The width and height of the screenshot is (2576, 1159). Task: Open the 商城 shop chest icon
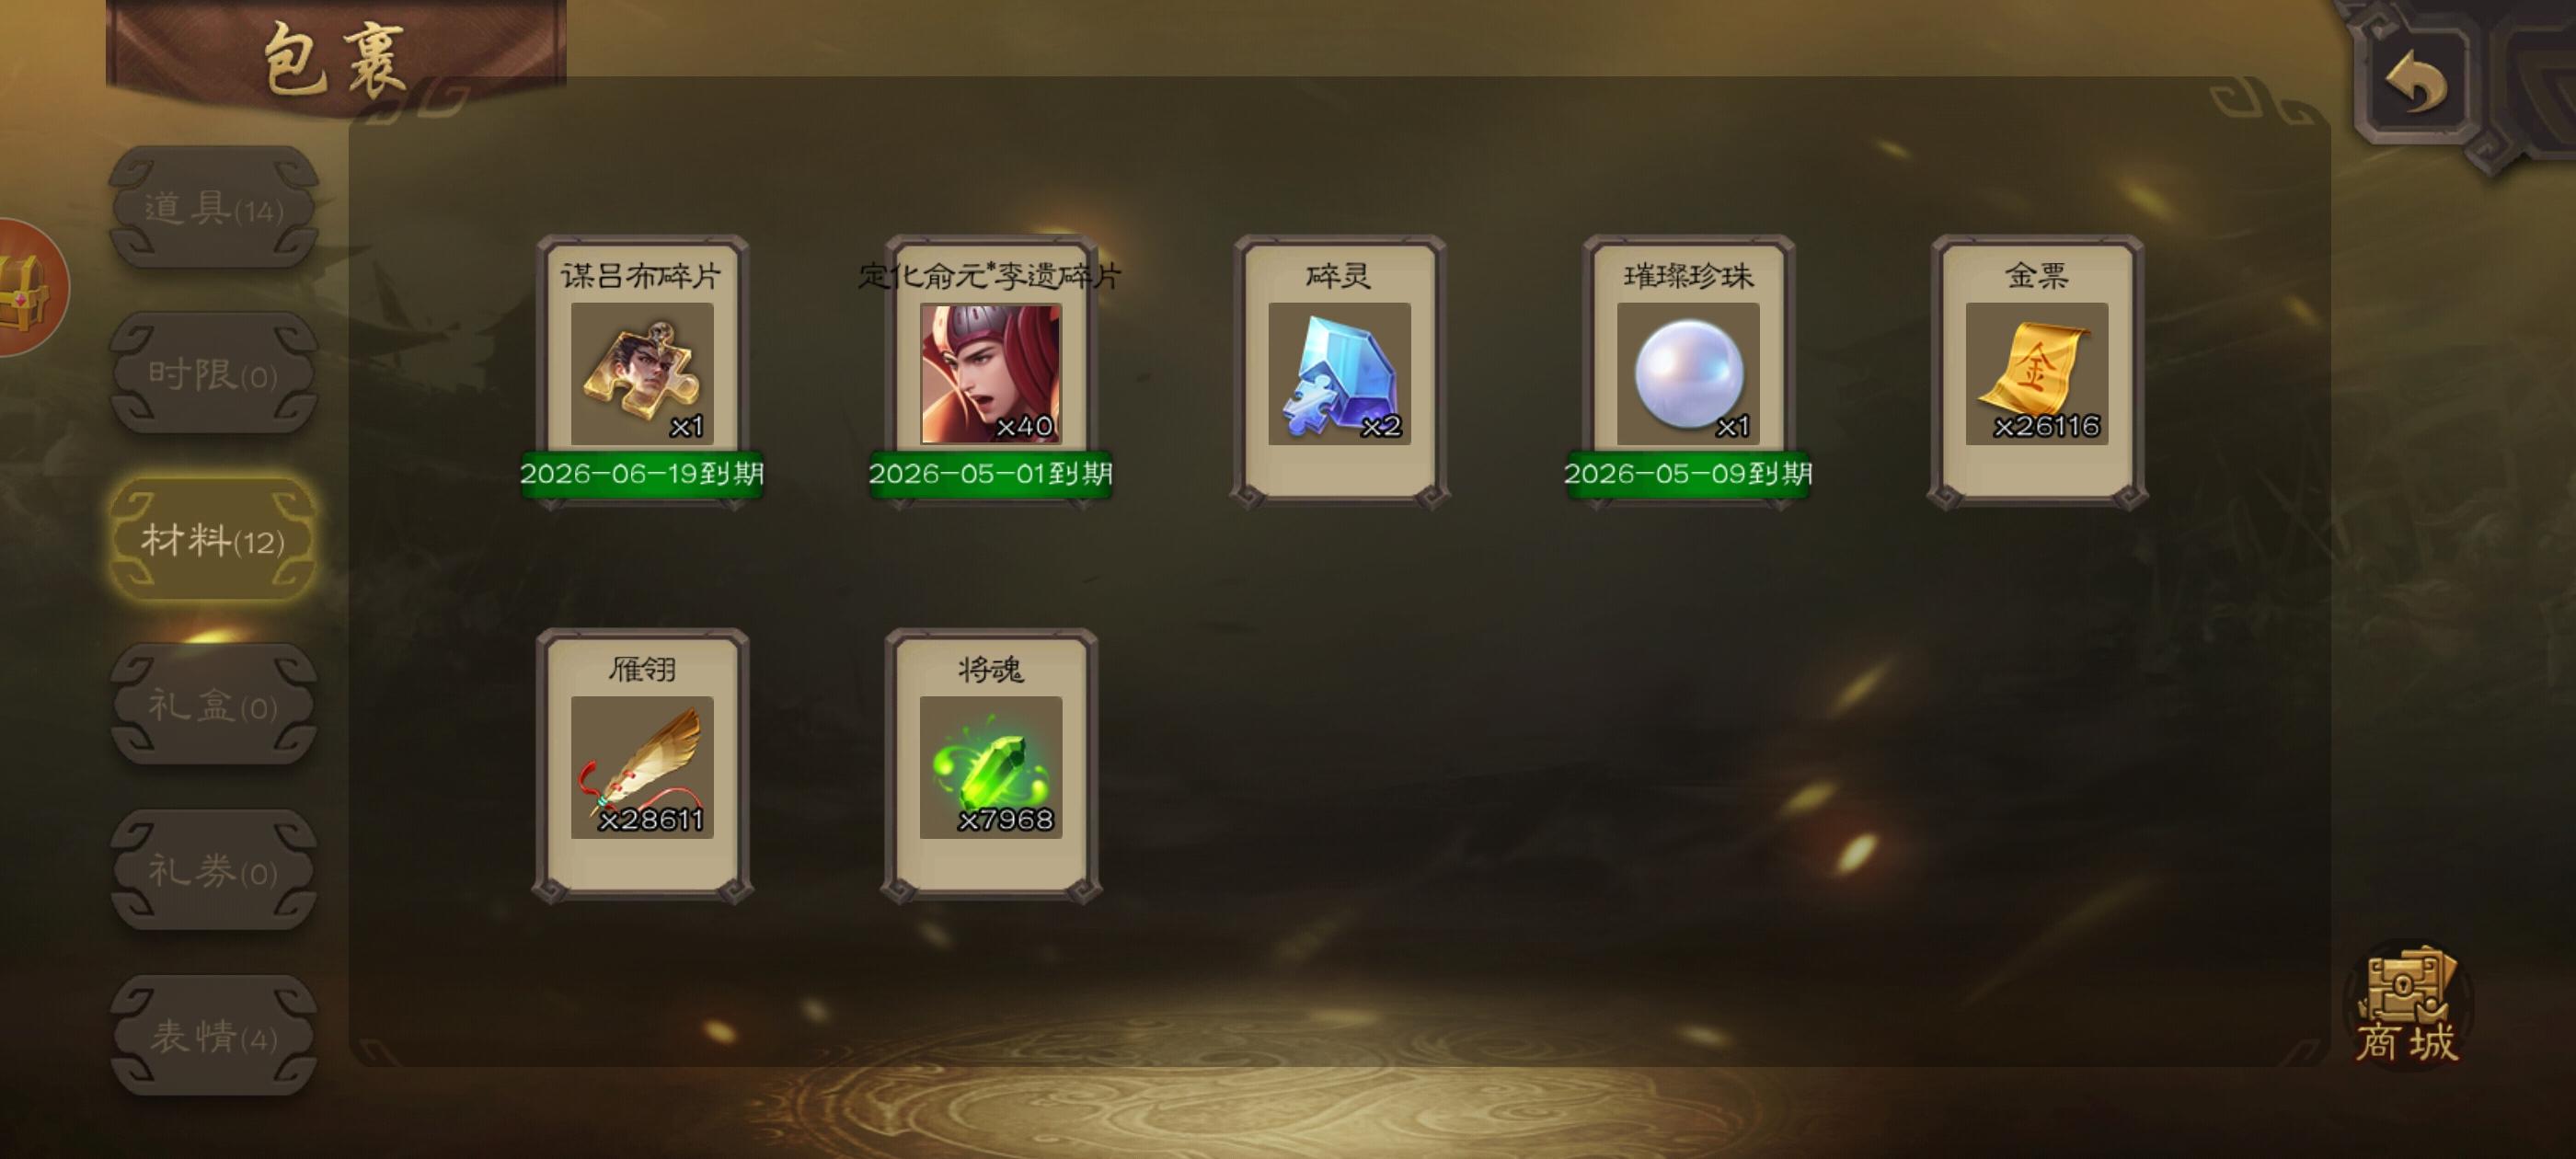2407,1006
